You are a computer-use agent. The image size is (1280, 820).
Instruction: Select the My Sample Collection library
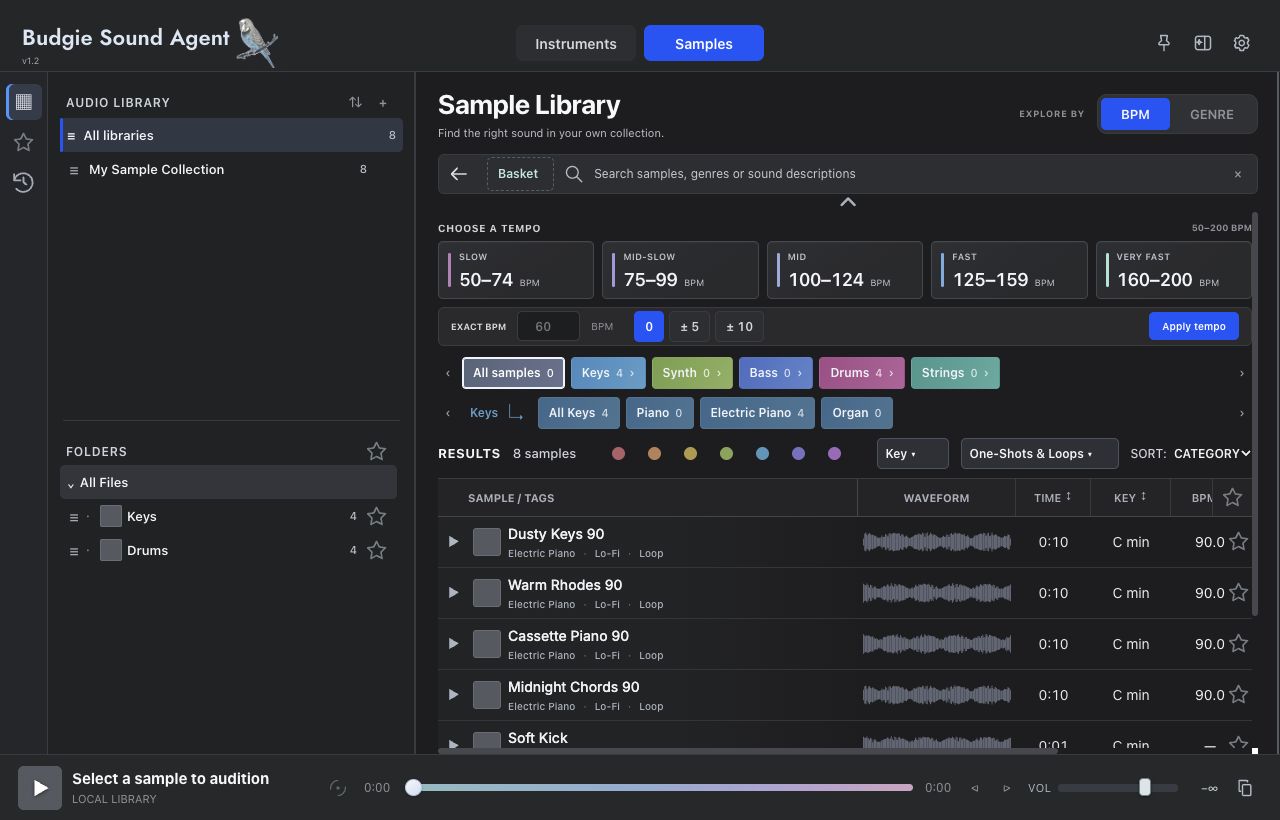point(231,170)
